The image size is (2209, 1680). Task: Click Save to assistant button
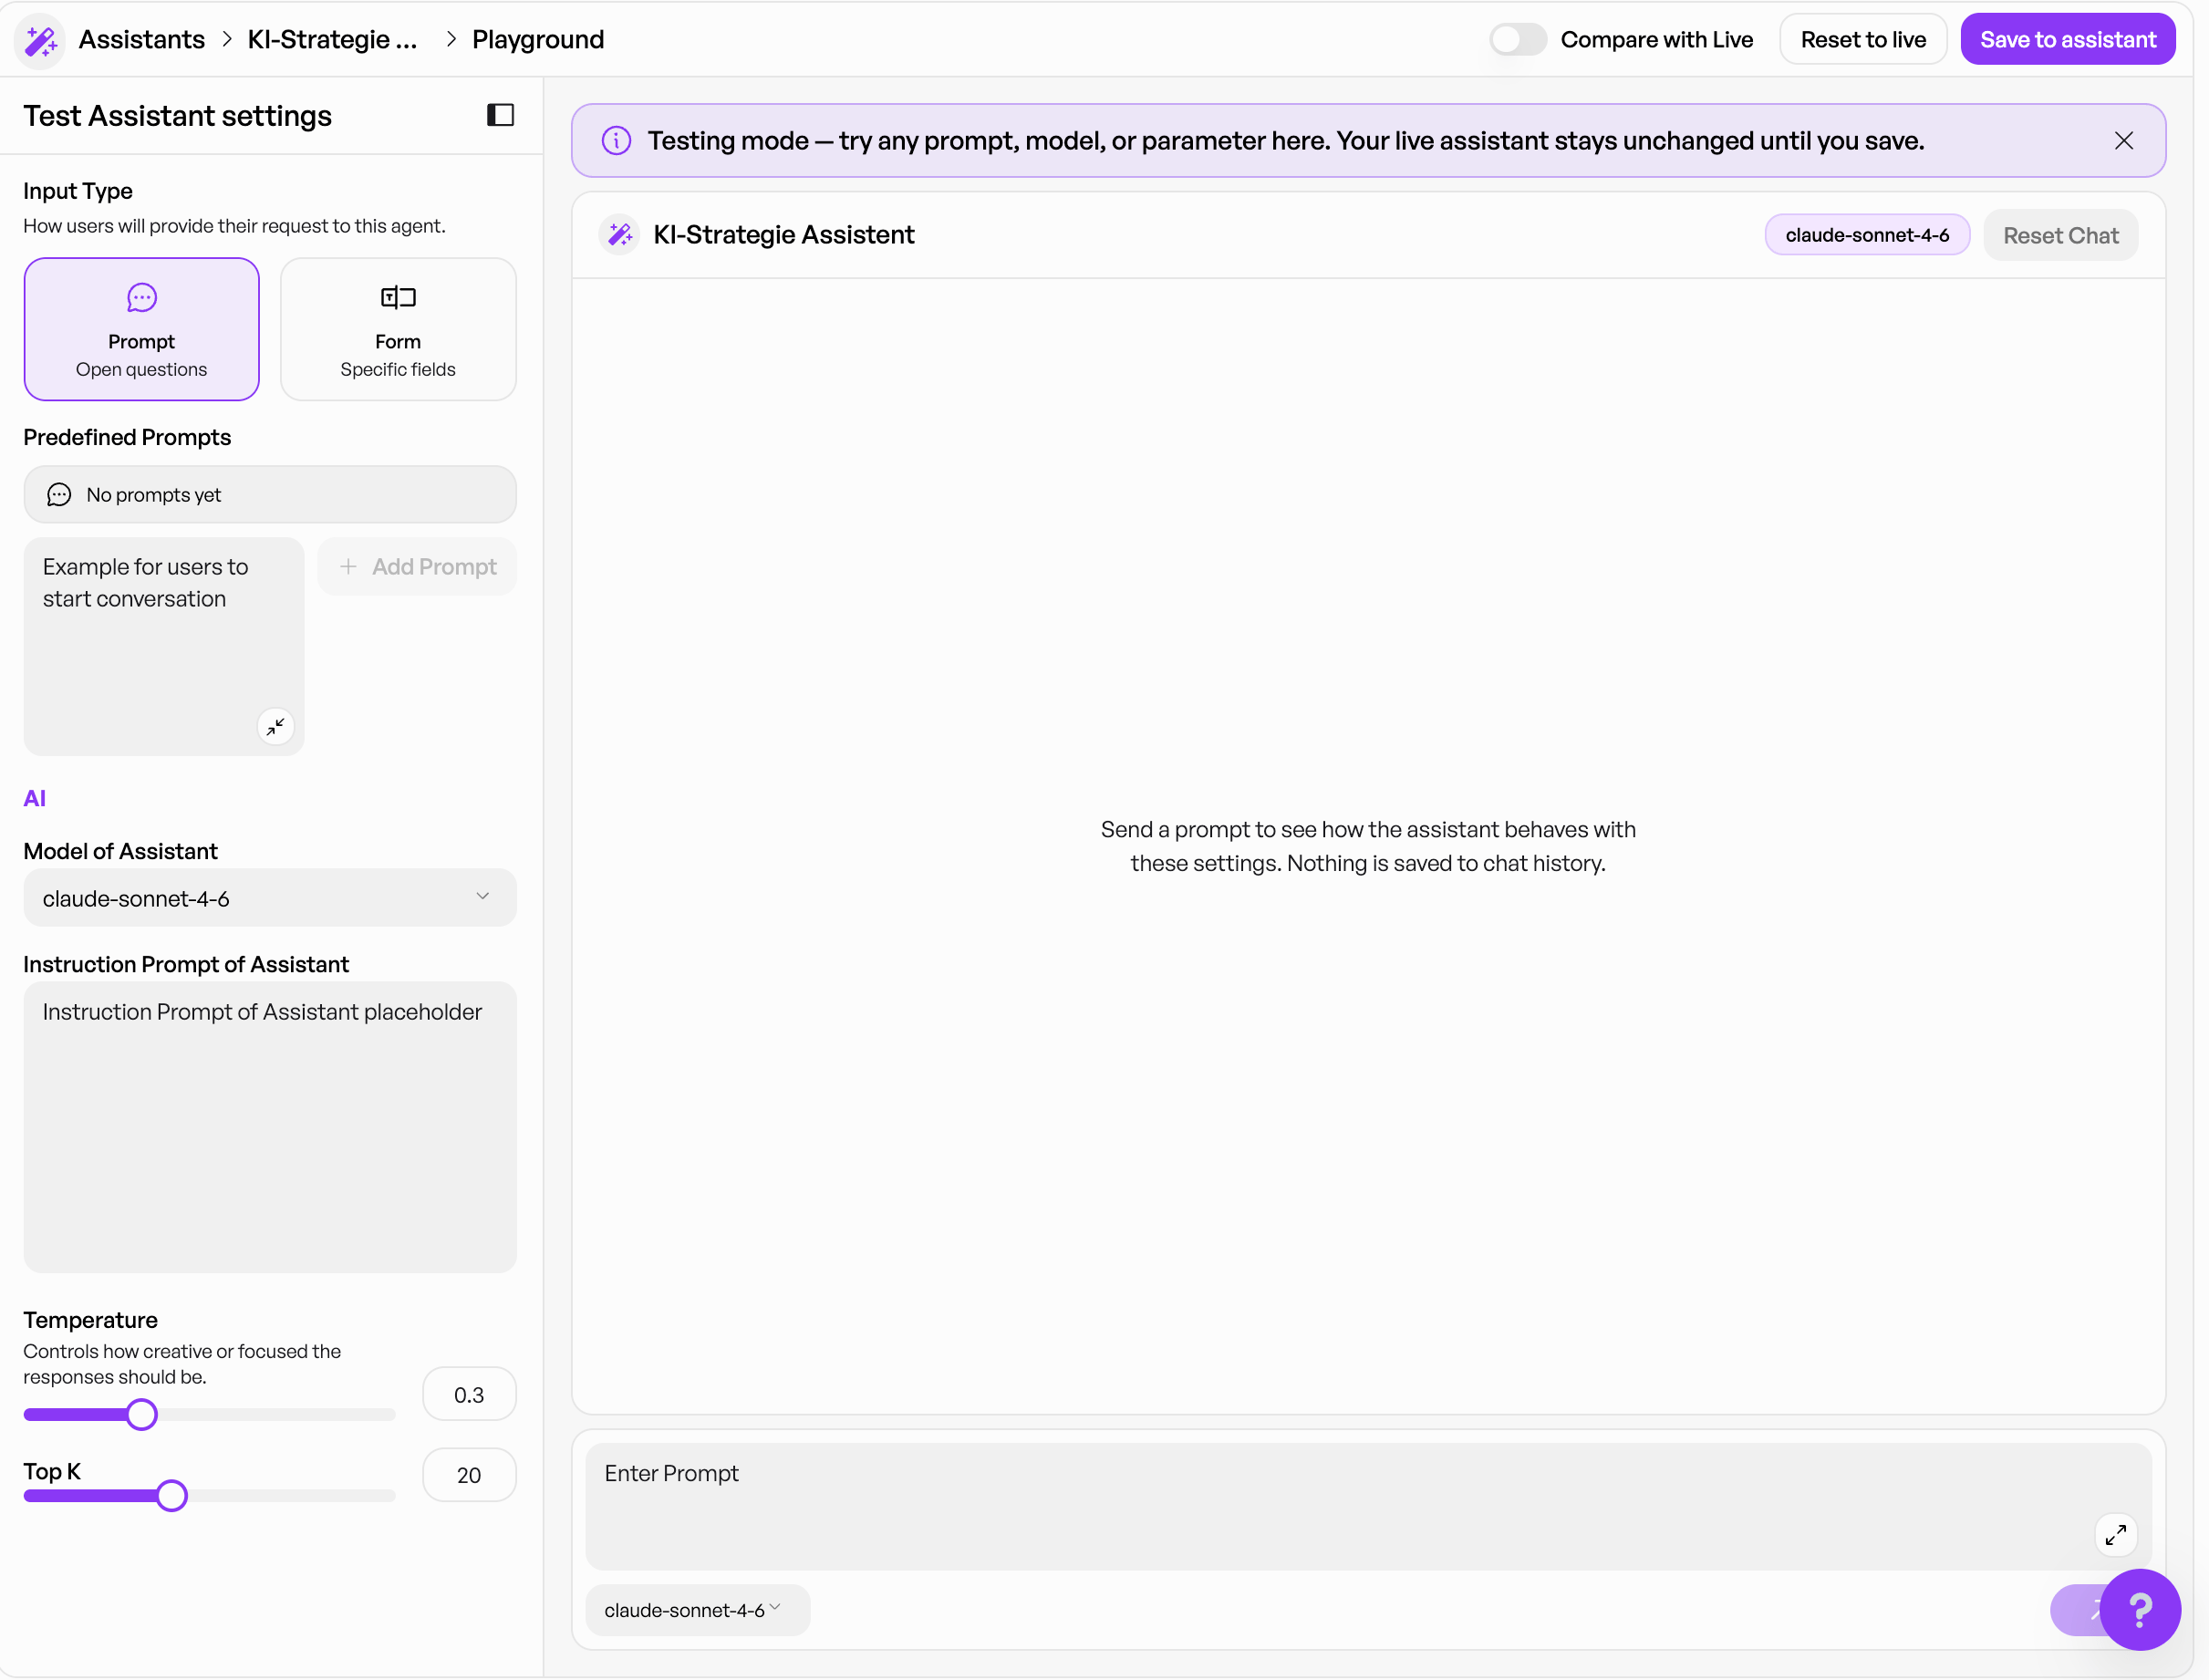2067,40
